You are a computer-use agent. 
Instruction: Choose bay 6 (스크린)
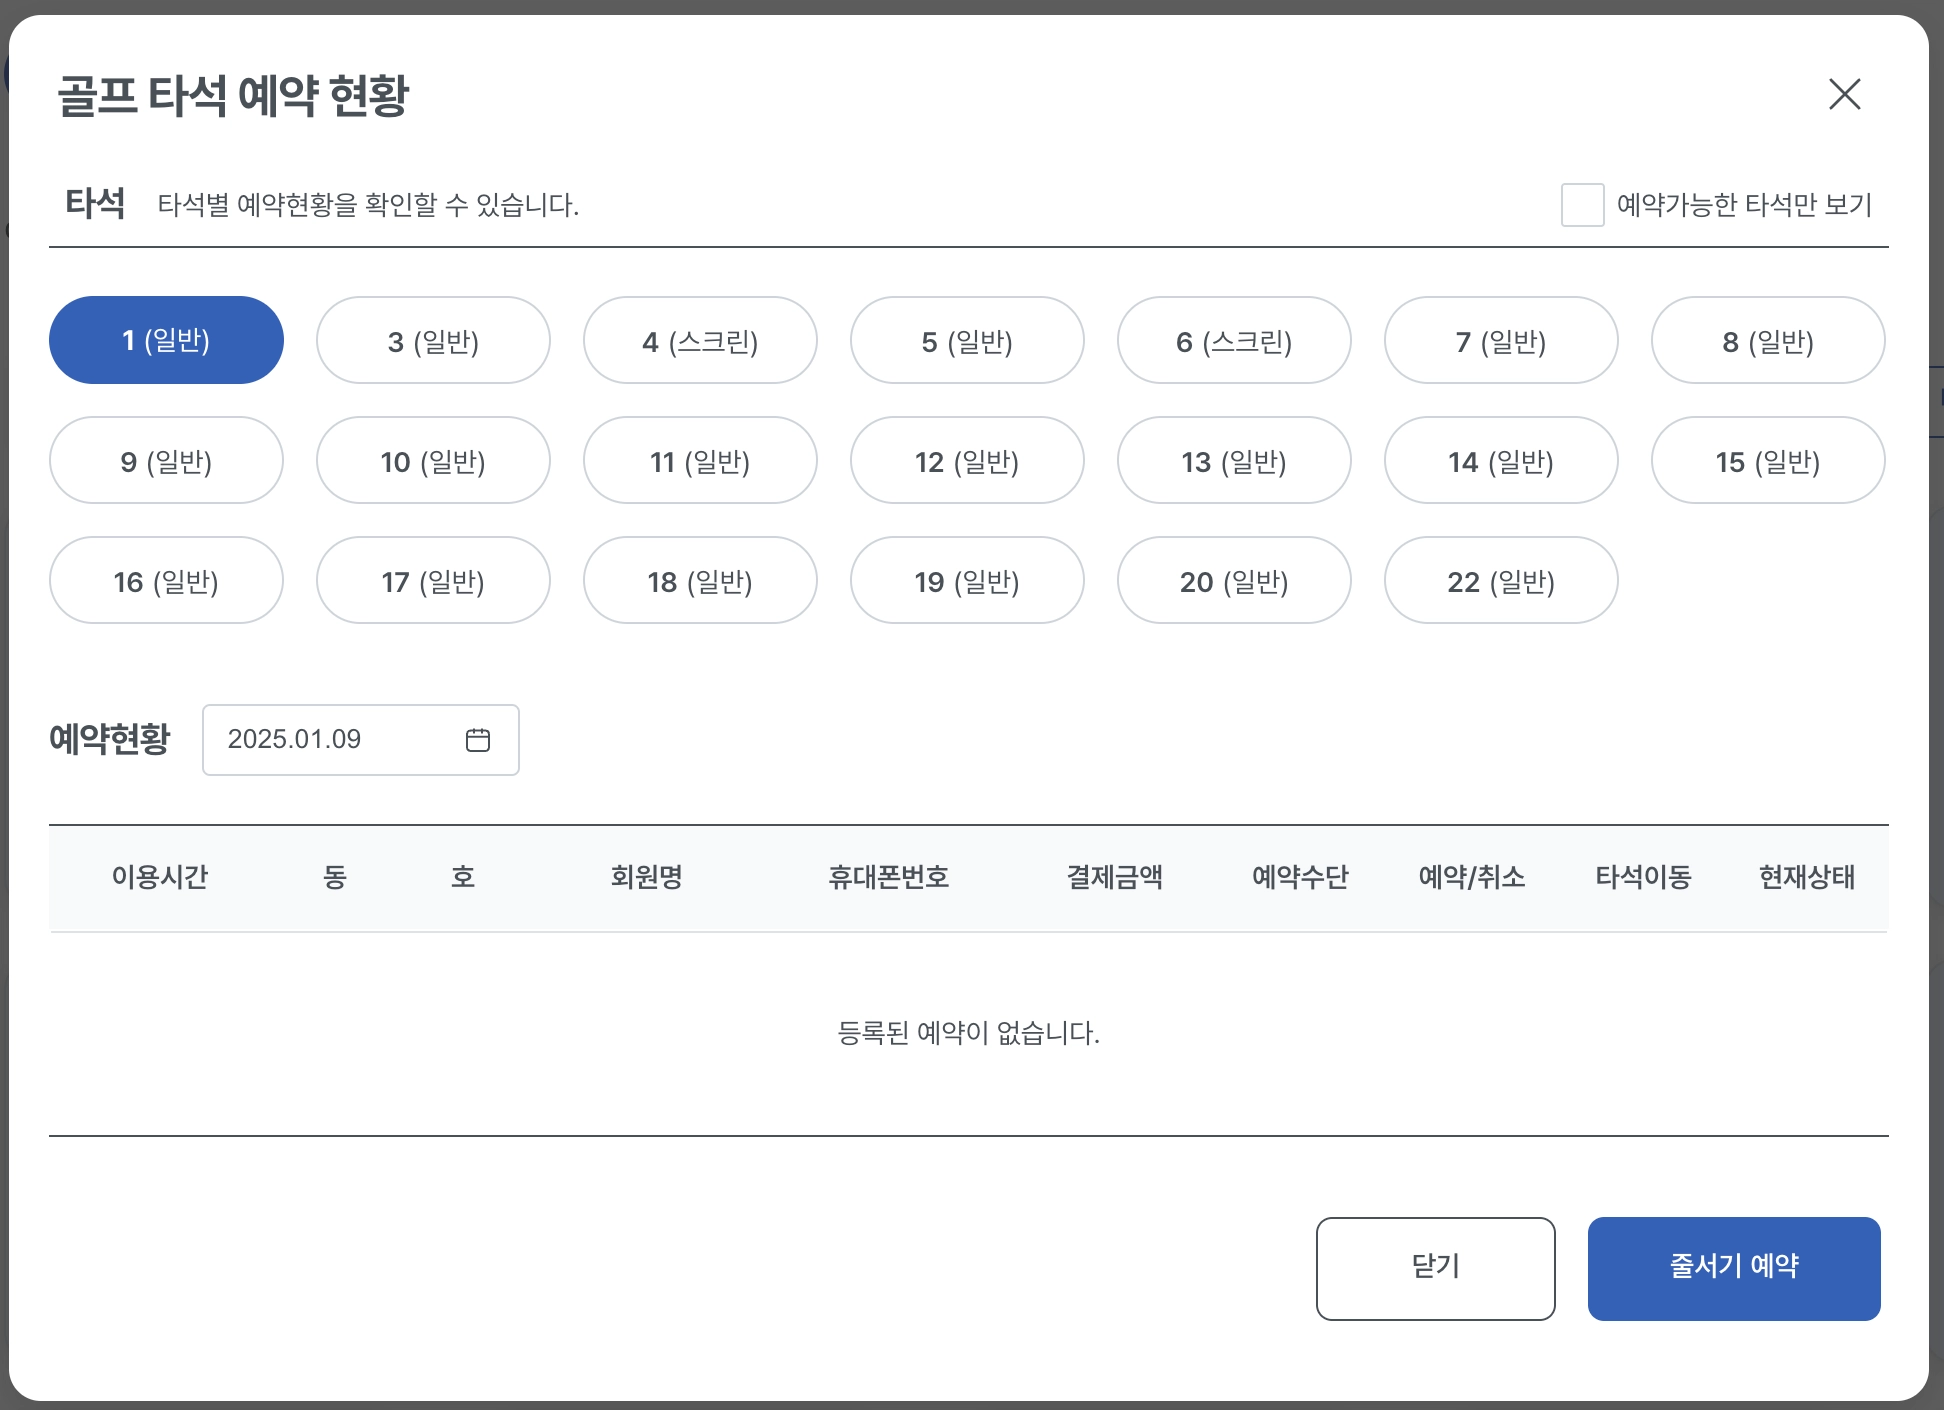[x=1234, y=341]
